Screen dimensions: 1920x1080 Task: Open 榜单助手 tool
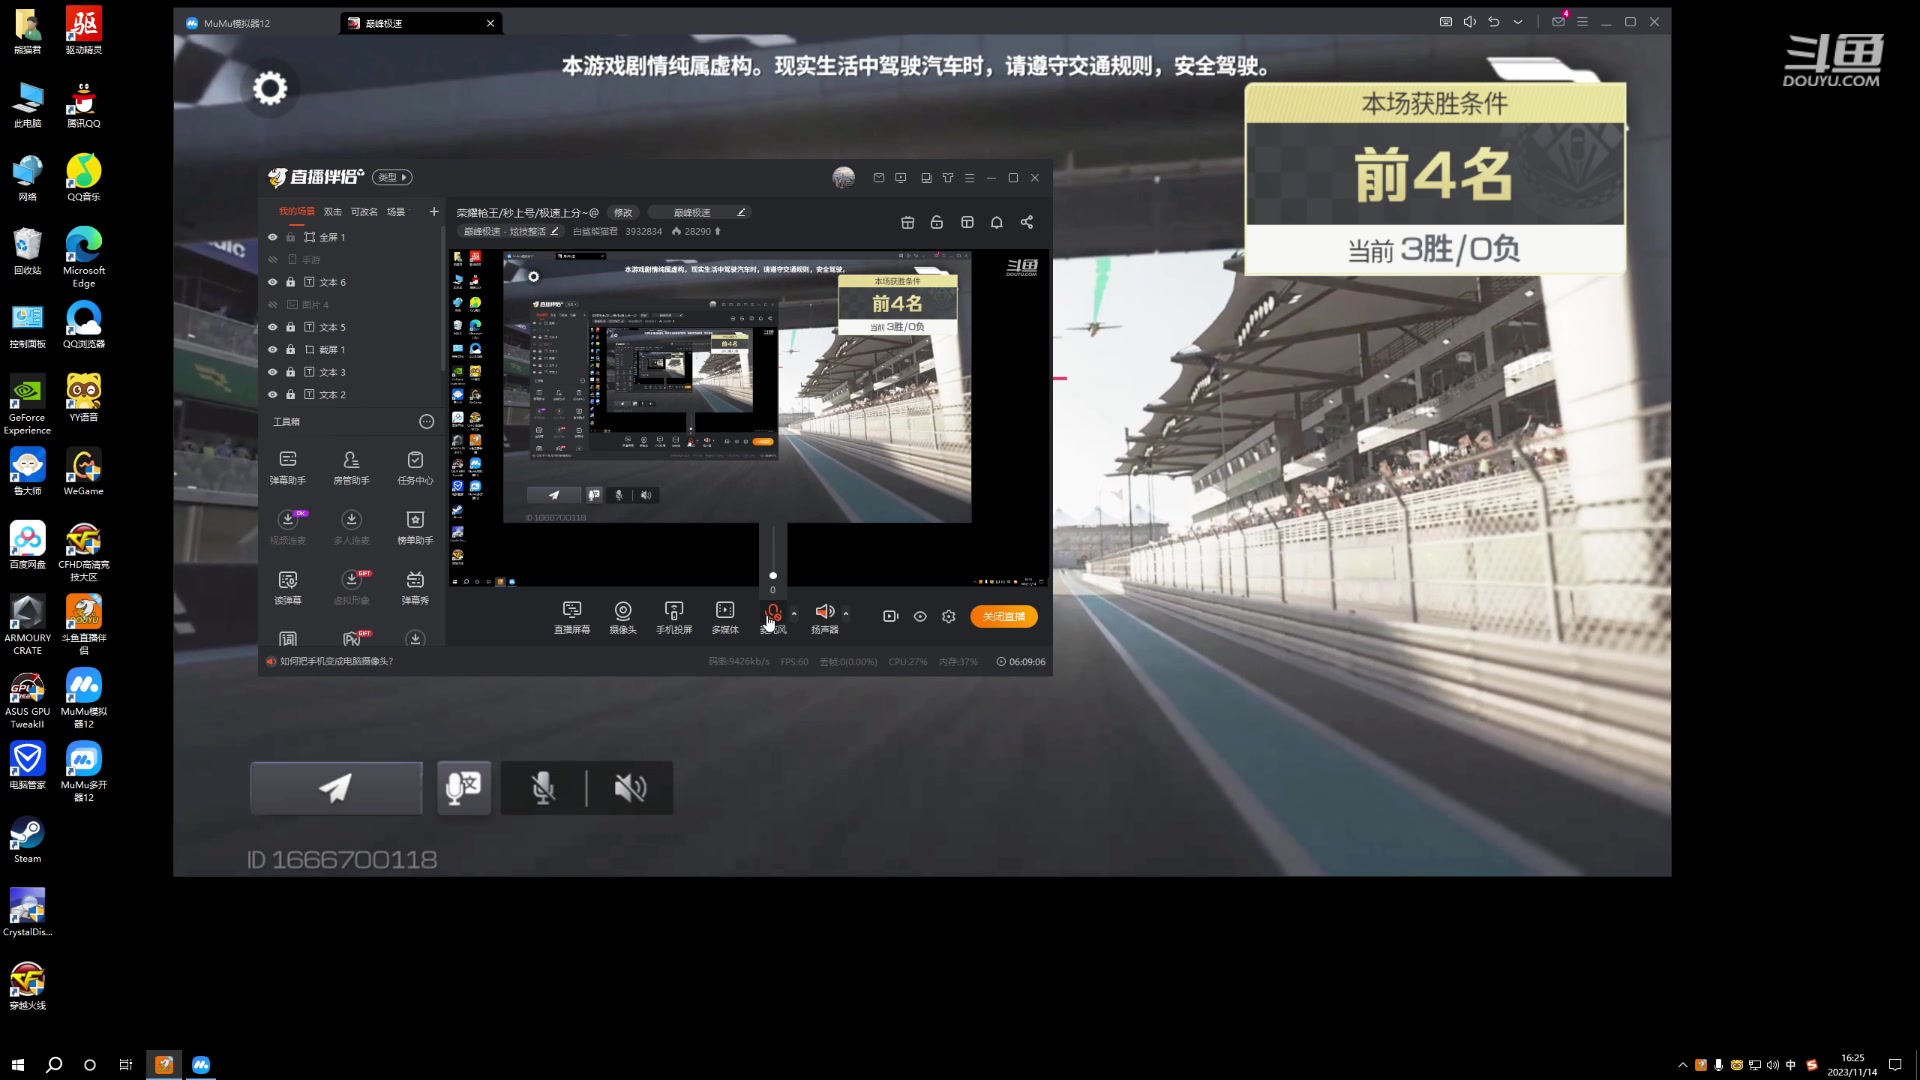coord(415,527)
